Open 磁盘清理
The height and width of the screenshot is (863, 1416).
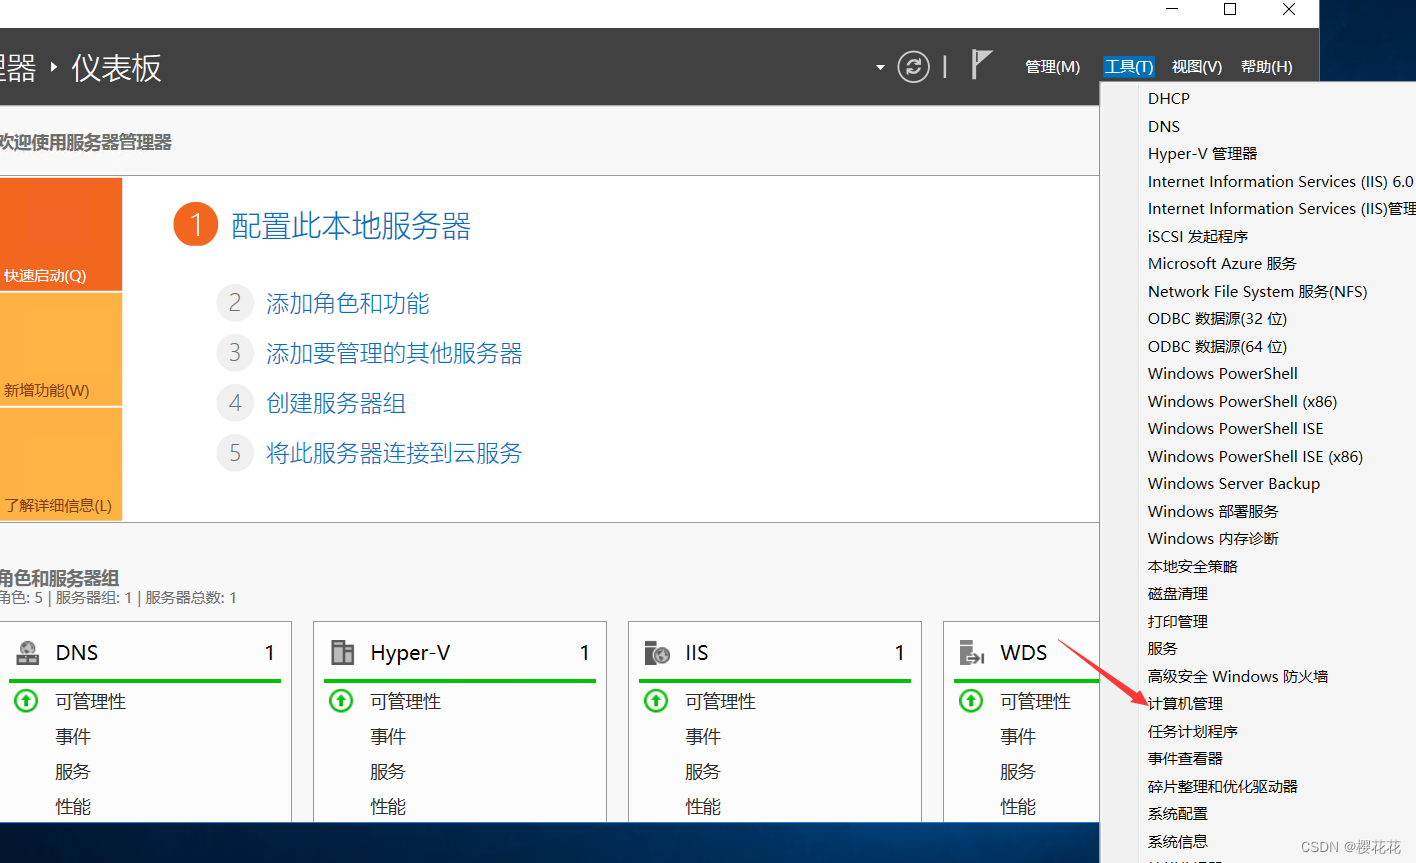click(1178, 594)
